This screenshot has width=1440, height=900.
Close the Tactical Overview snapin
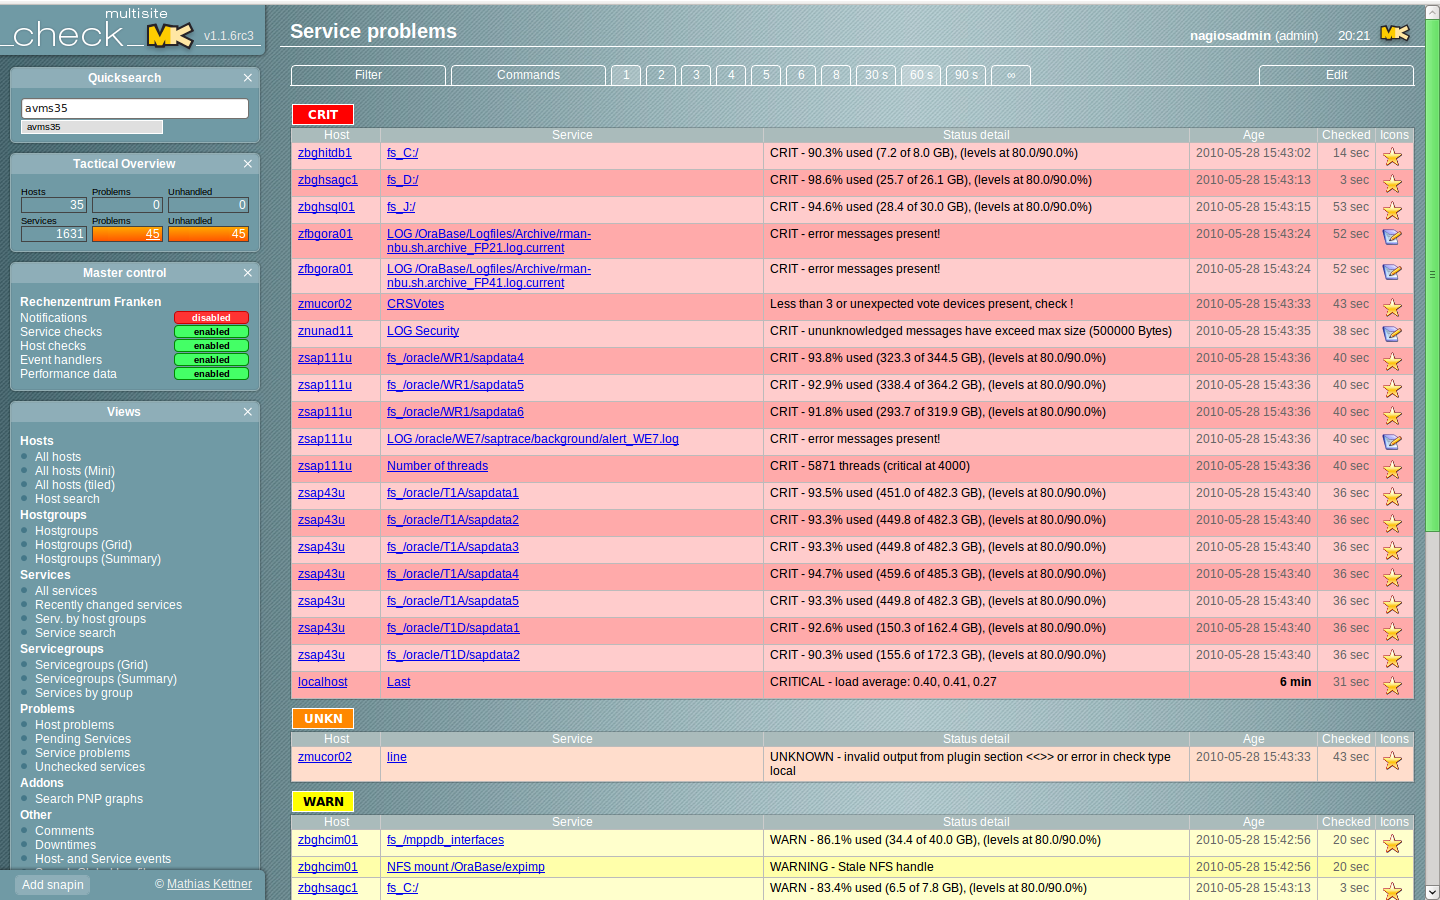click(x=248, y=163)
